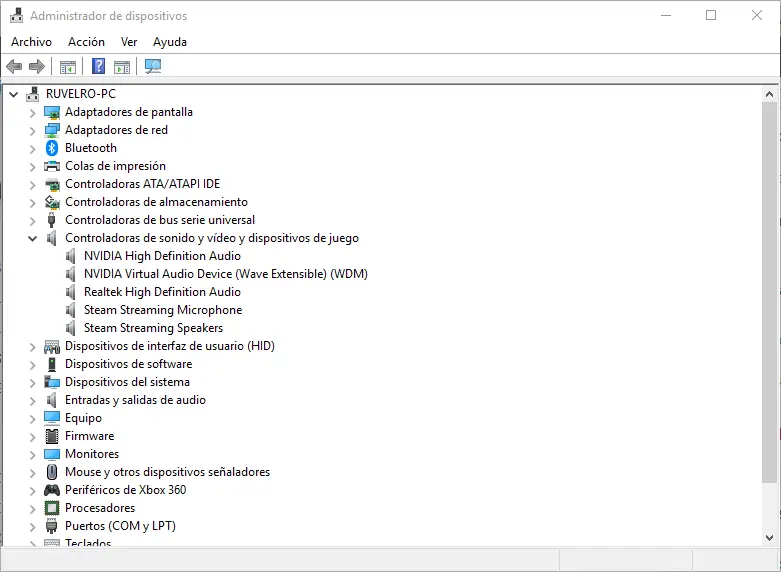This screenshot has width=781, height=572.
Task: Collapse Controladoras de sonido y vídeo category
Action: 32,239
